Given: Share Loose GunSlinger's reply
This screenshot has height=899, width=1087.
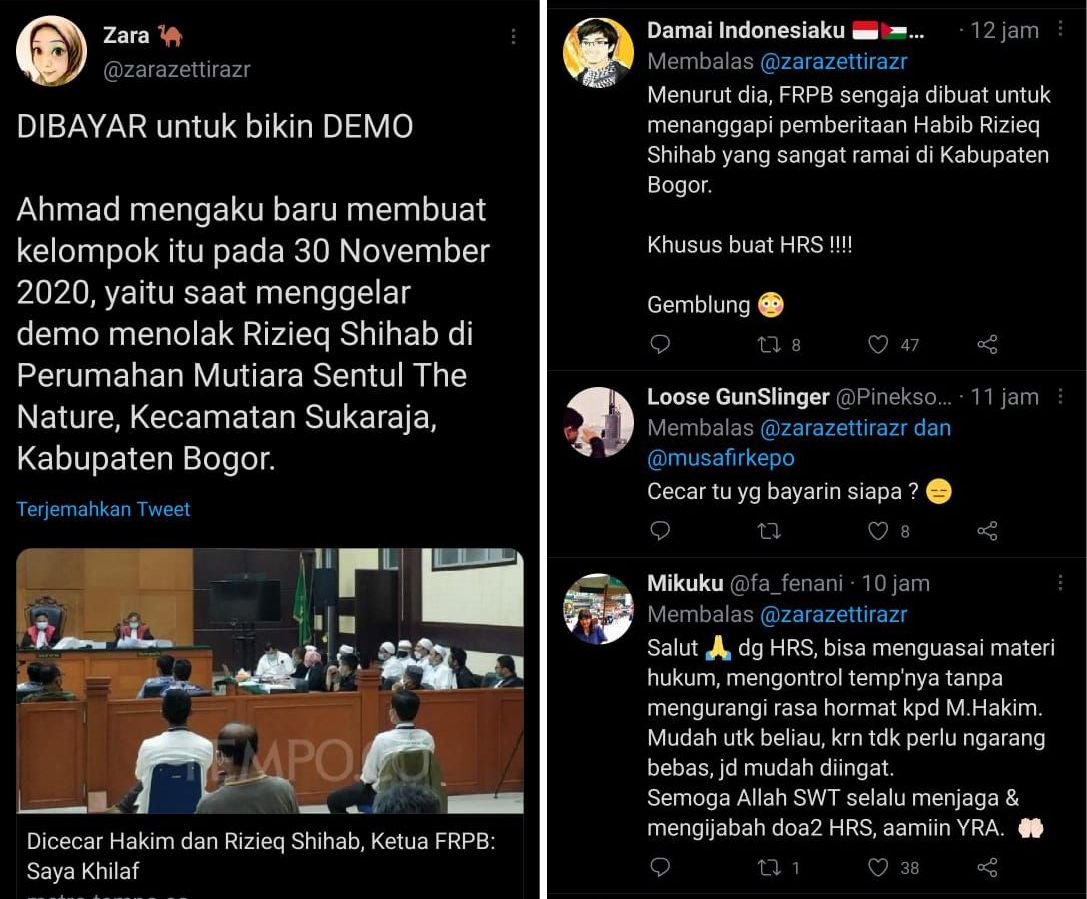Looking at the screenshot, I should [x=987, y=531].
